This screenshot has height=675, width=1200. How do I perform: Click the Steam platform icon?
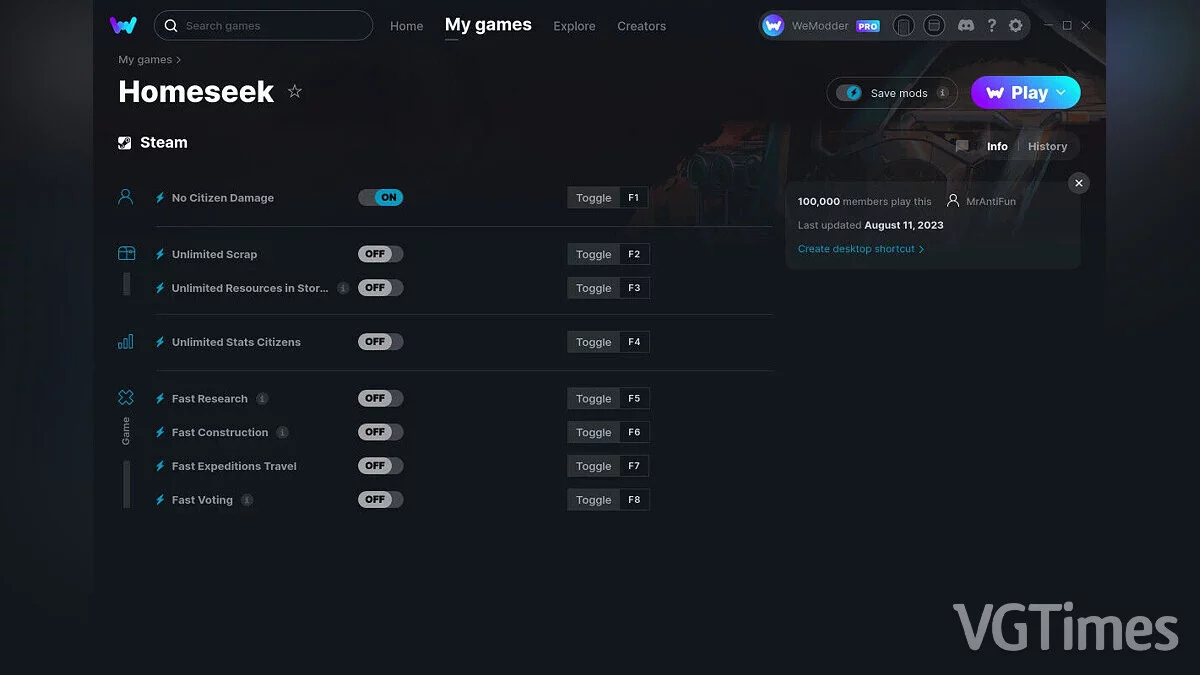coord(124,143)
